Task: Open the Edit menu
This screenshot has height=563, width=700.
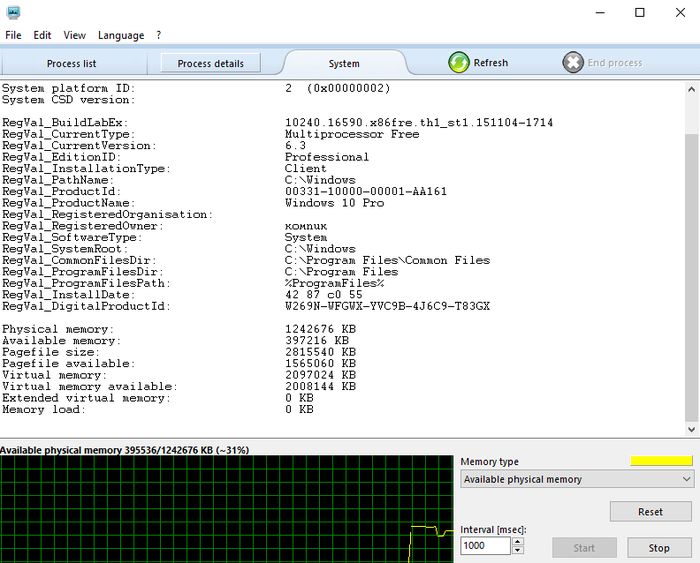Action: tap(42, 35)
